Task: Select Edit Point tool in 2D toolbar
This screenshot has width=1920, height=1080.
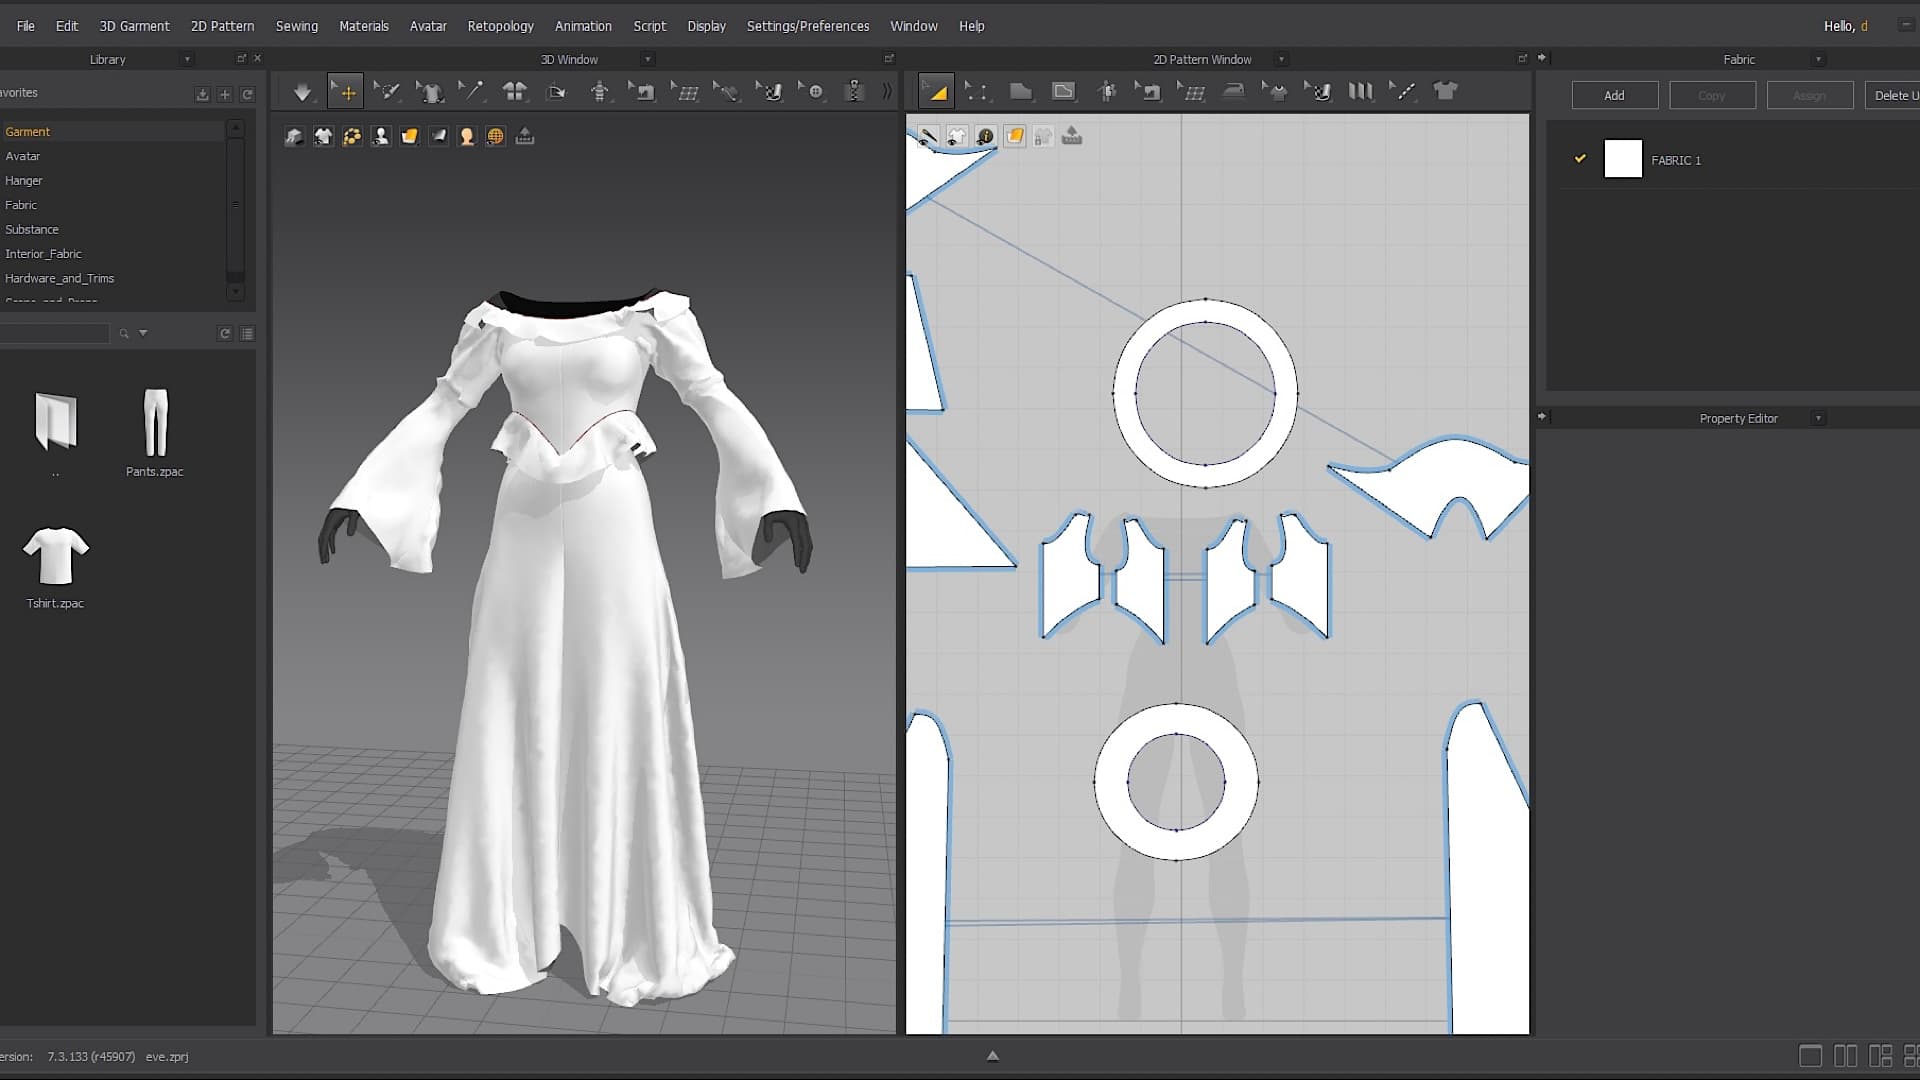Action: pyautogui.click(x=977, y=92)
